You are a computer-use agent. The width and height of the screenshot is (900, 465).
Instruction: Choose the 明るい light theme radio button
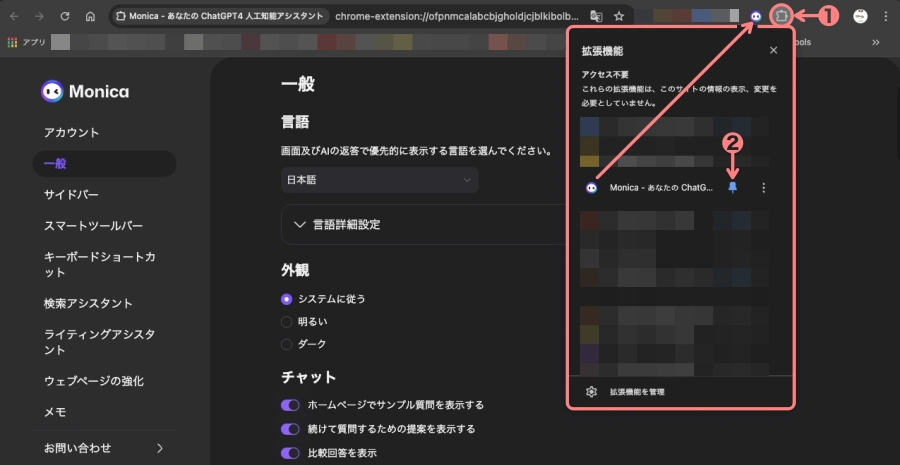tap(287, 322)
